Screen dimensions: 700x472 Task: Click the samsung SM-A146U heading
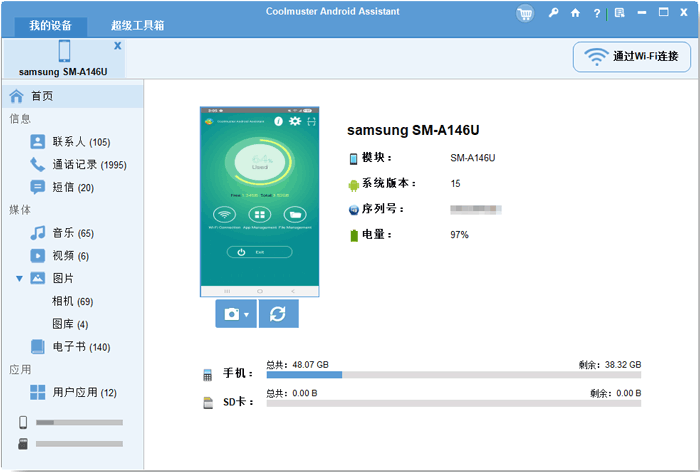tap(413, 130)
